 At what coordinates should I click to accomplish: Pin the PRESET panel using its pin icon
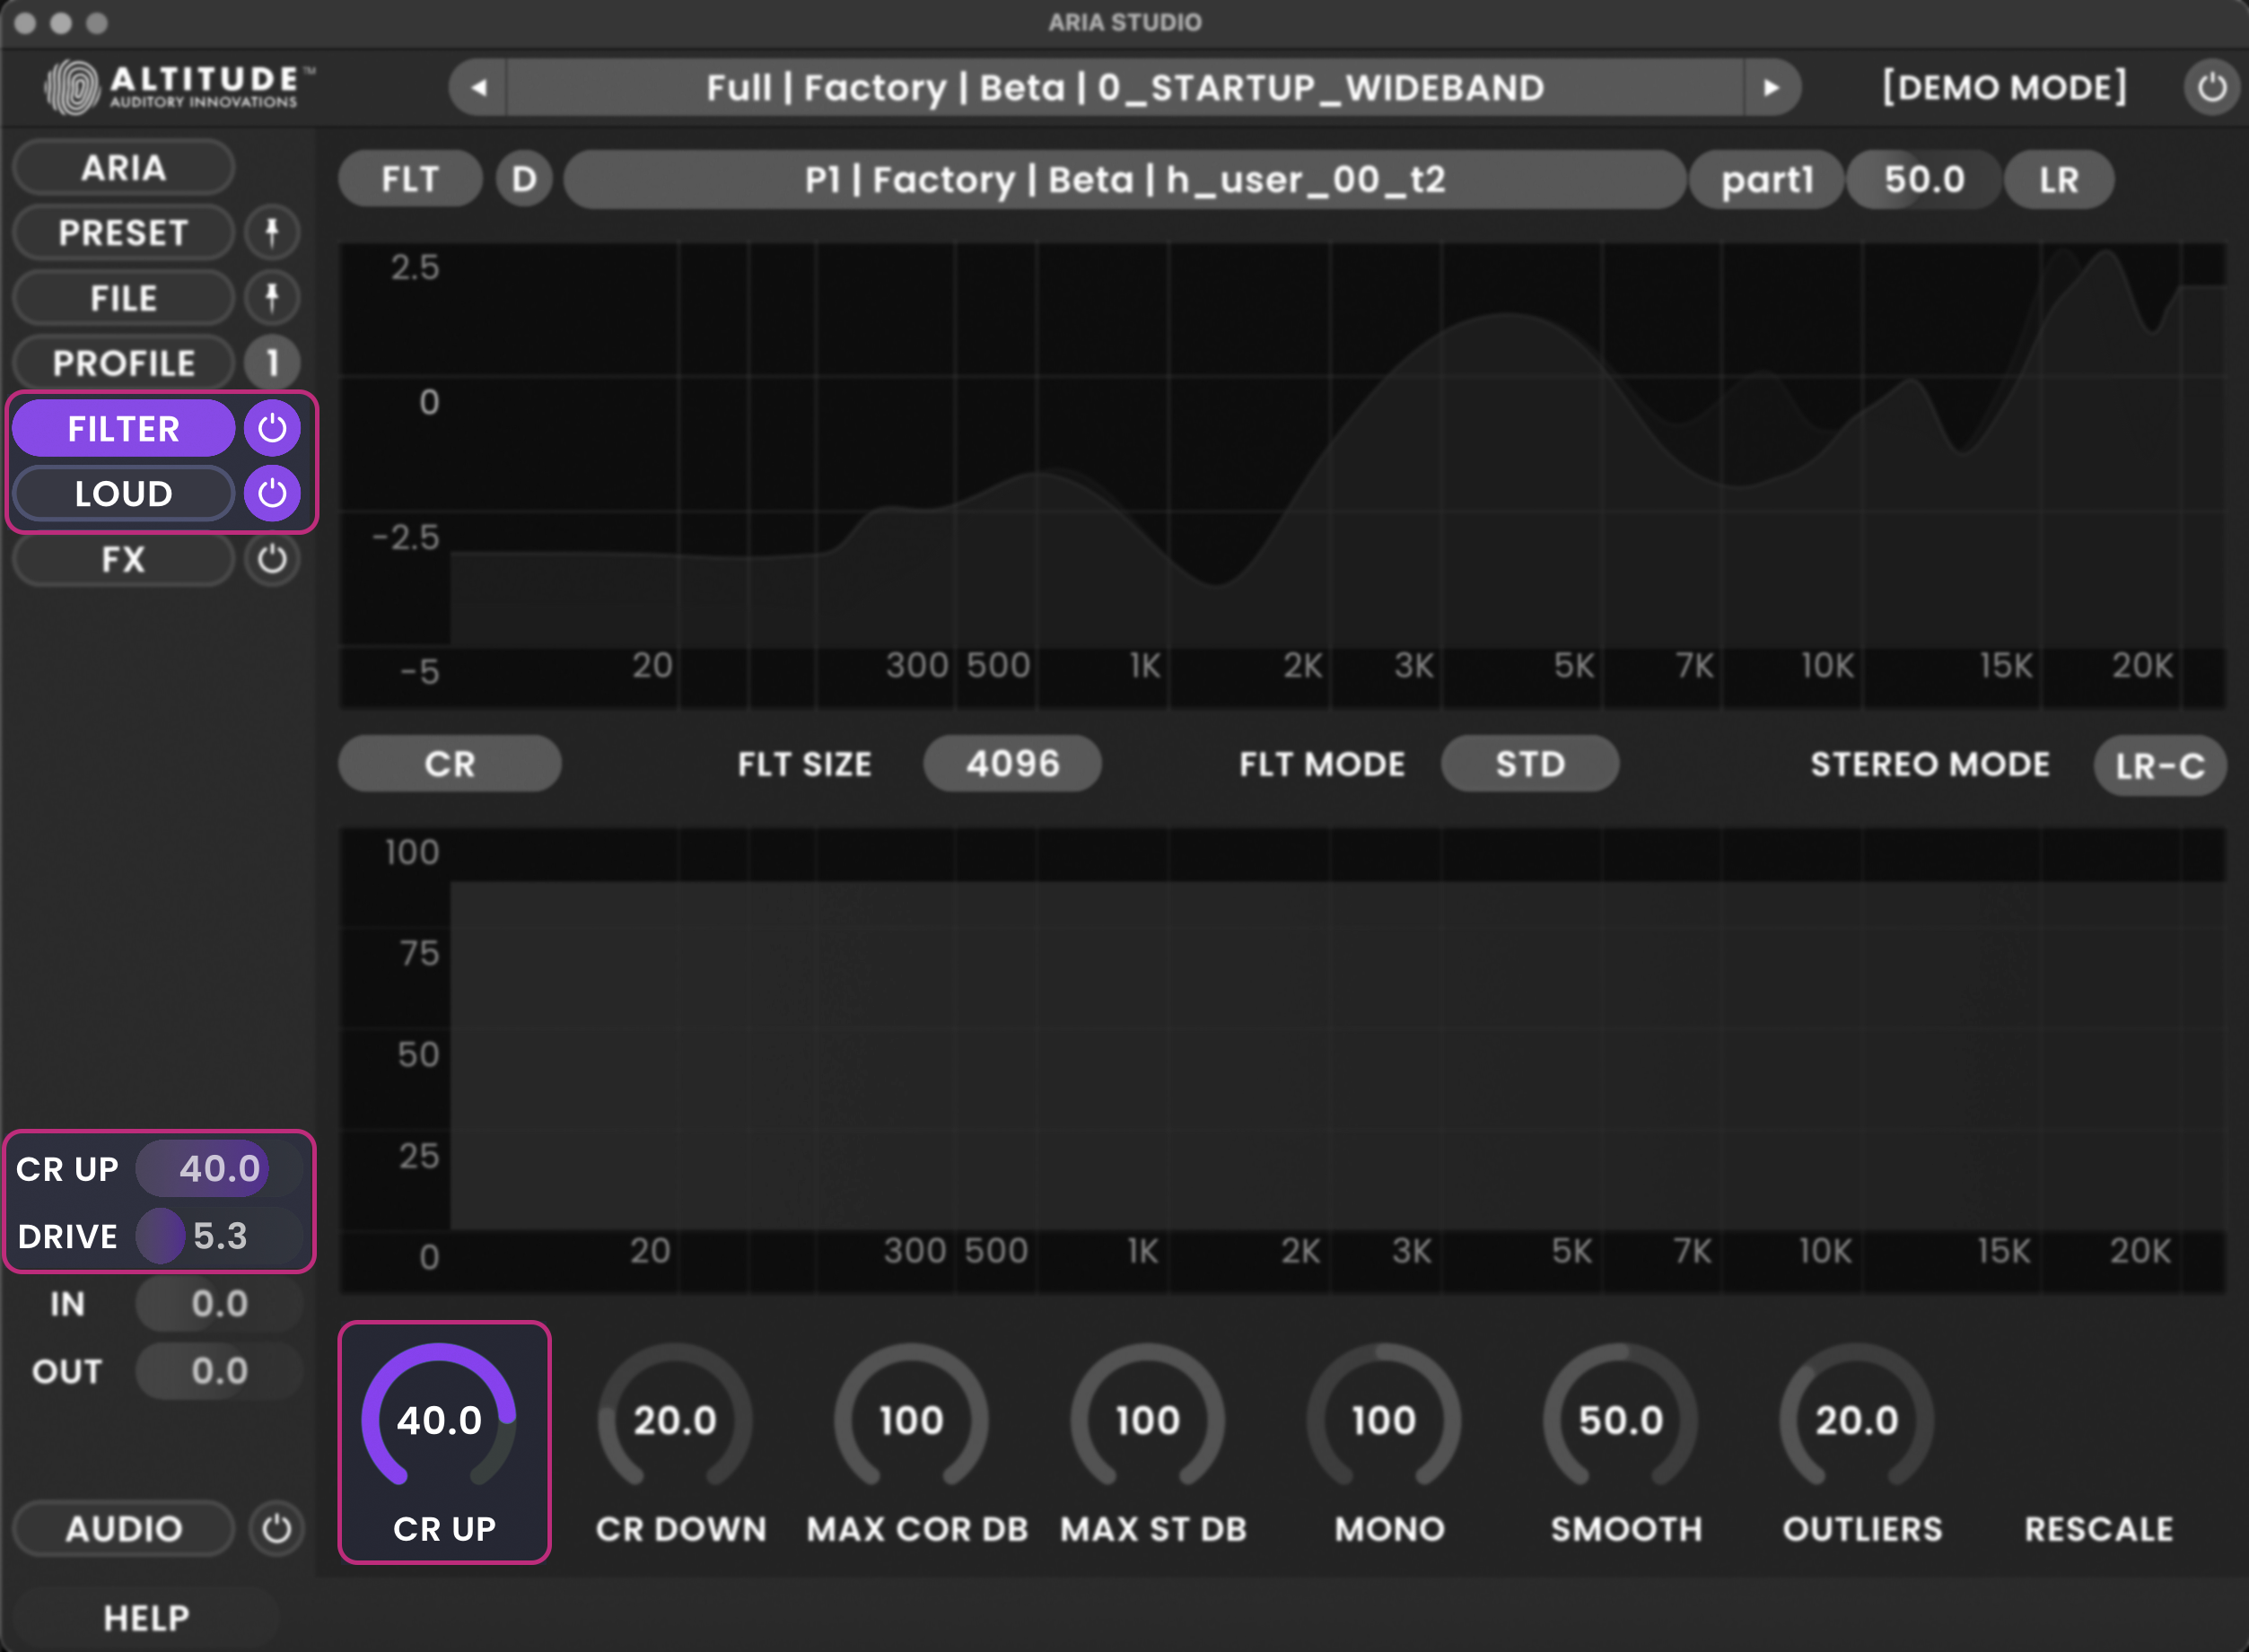(x=271, y=232)
